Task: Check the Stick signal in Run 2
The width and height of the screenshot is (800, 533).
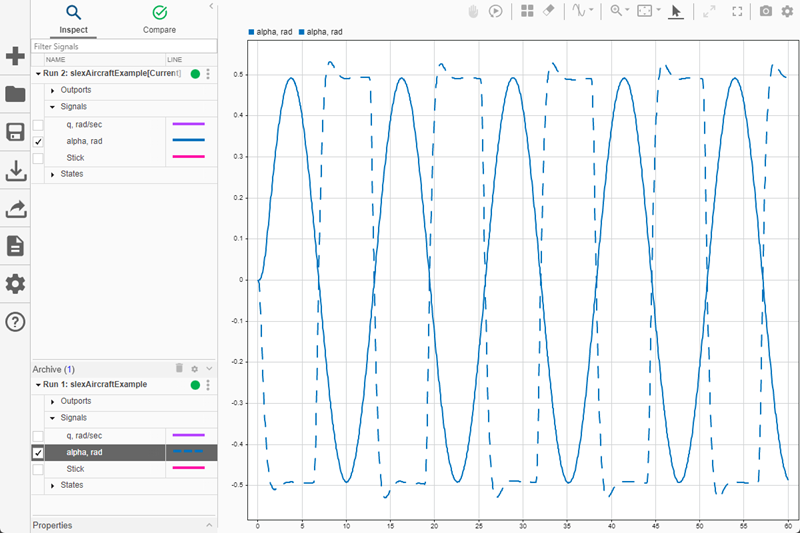Action: [38, 158]
